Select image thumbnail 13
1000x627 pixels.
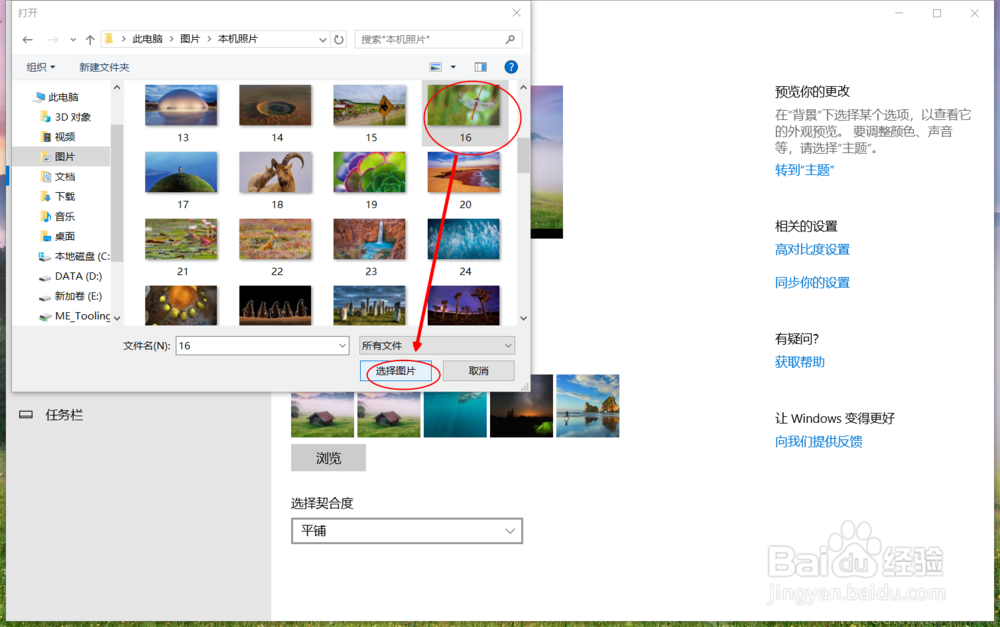point(181,105)
